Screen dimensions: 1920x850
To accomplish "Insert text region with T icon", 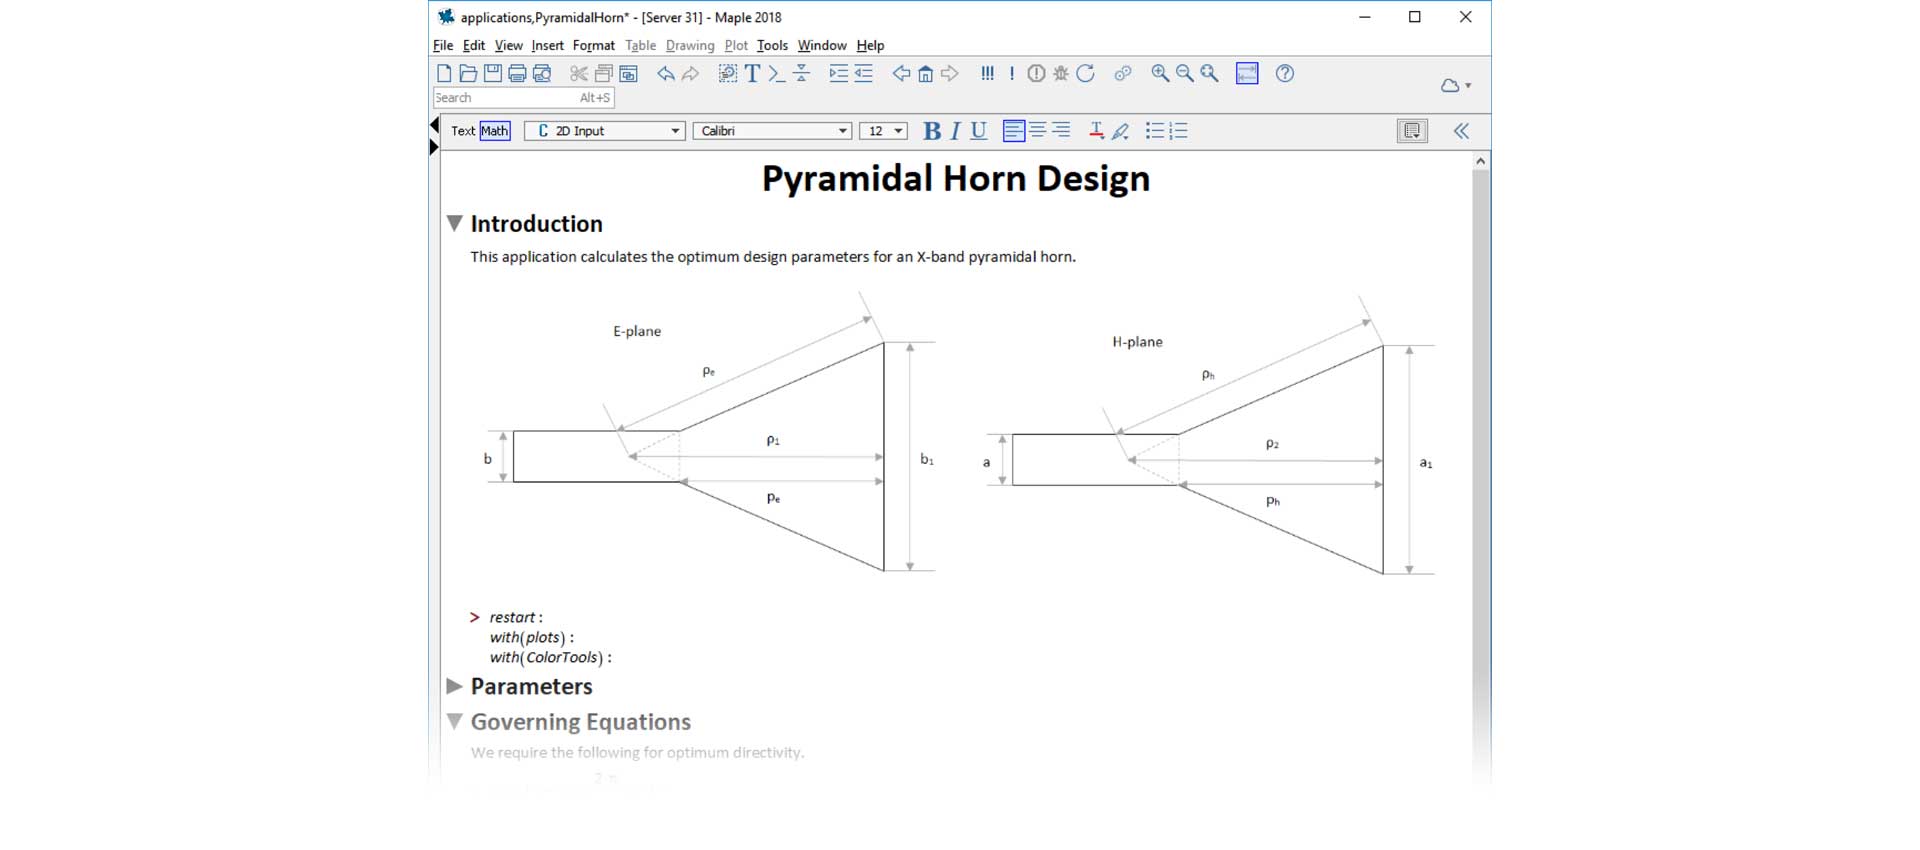I will point(752,73).
